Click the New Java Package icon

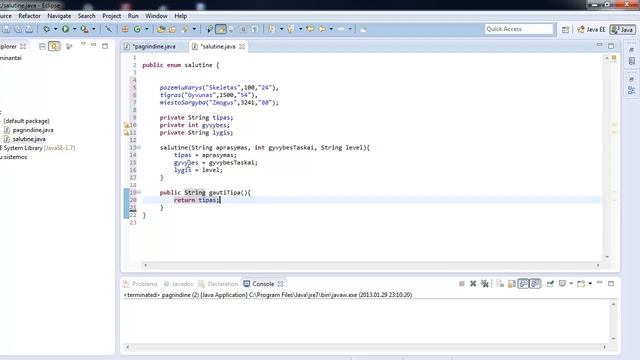click(125, 29)
